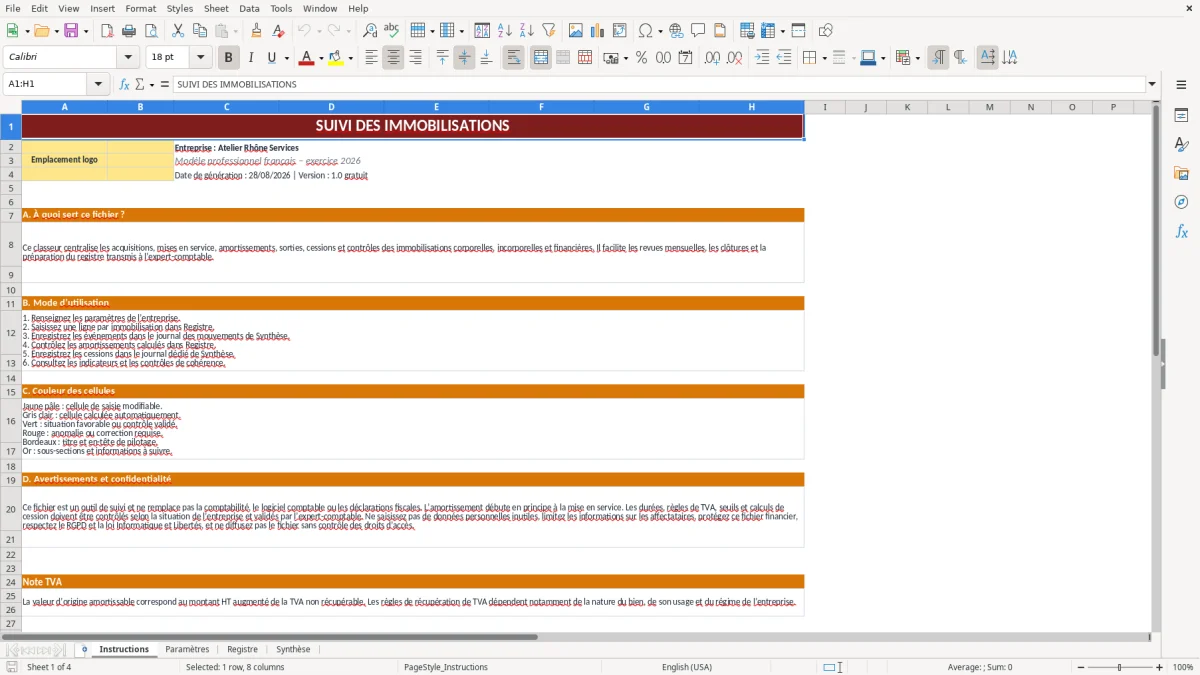Click the Save document icon

tap(71, 31)
